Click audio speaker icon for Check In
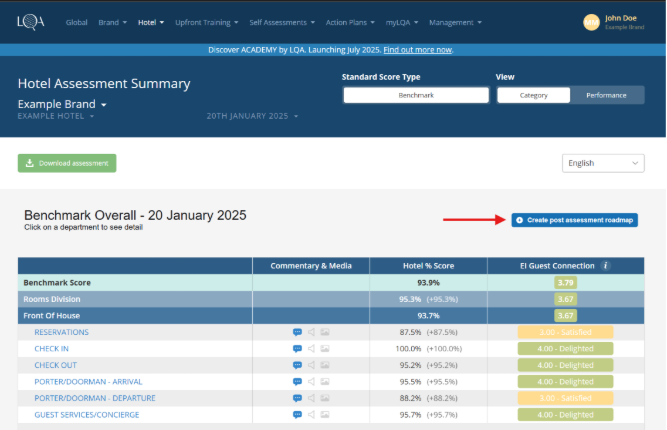The width and height of the screenshot is (667, 430). (311, 348)
